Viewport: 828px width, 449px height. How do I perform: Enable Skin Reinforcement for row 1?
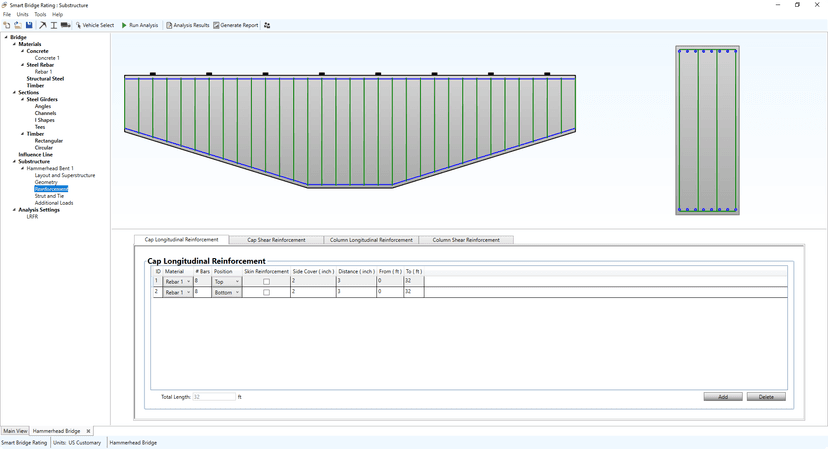tap(266, 282)
